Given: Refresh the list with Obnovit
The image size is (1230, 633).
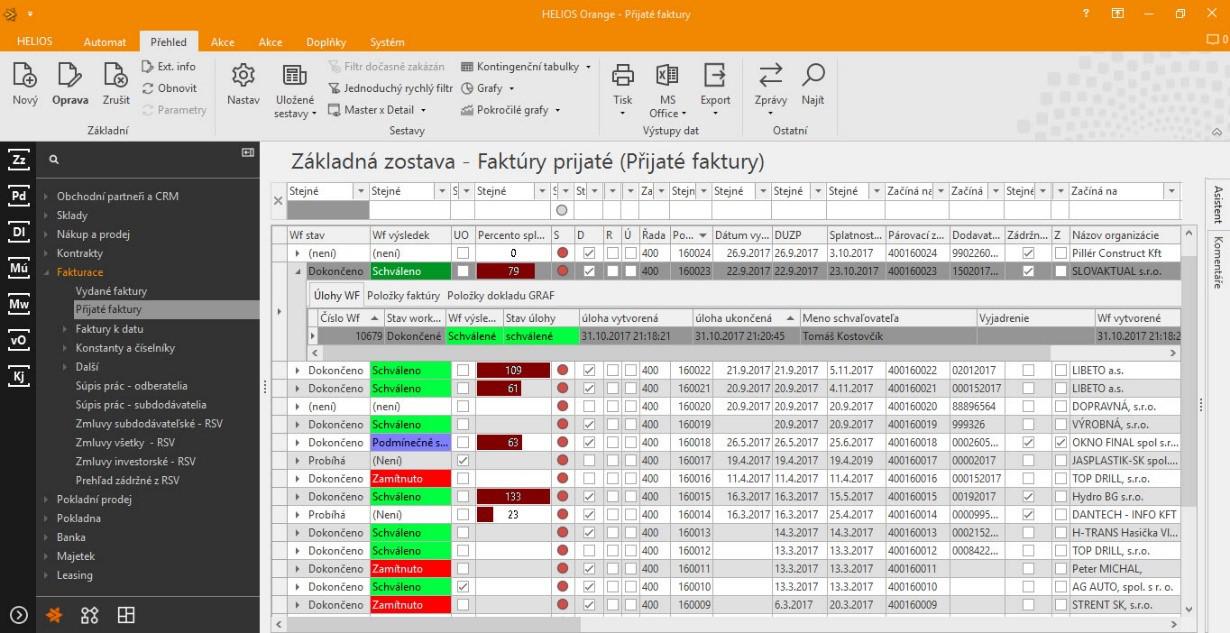Looking at the screenshot, I should [169, 88].
